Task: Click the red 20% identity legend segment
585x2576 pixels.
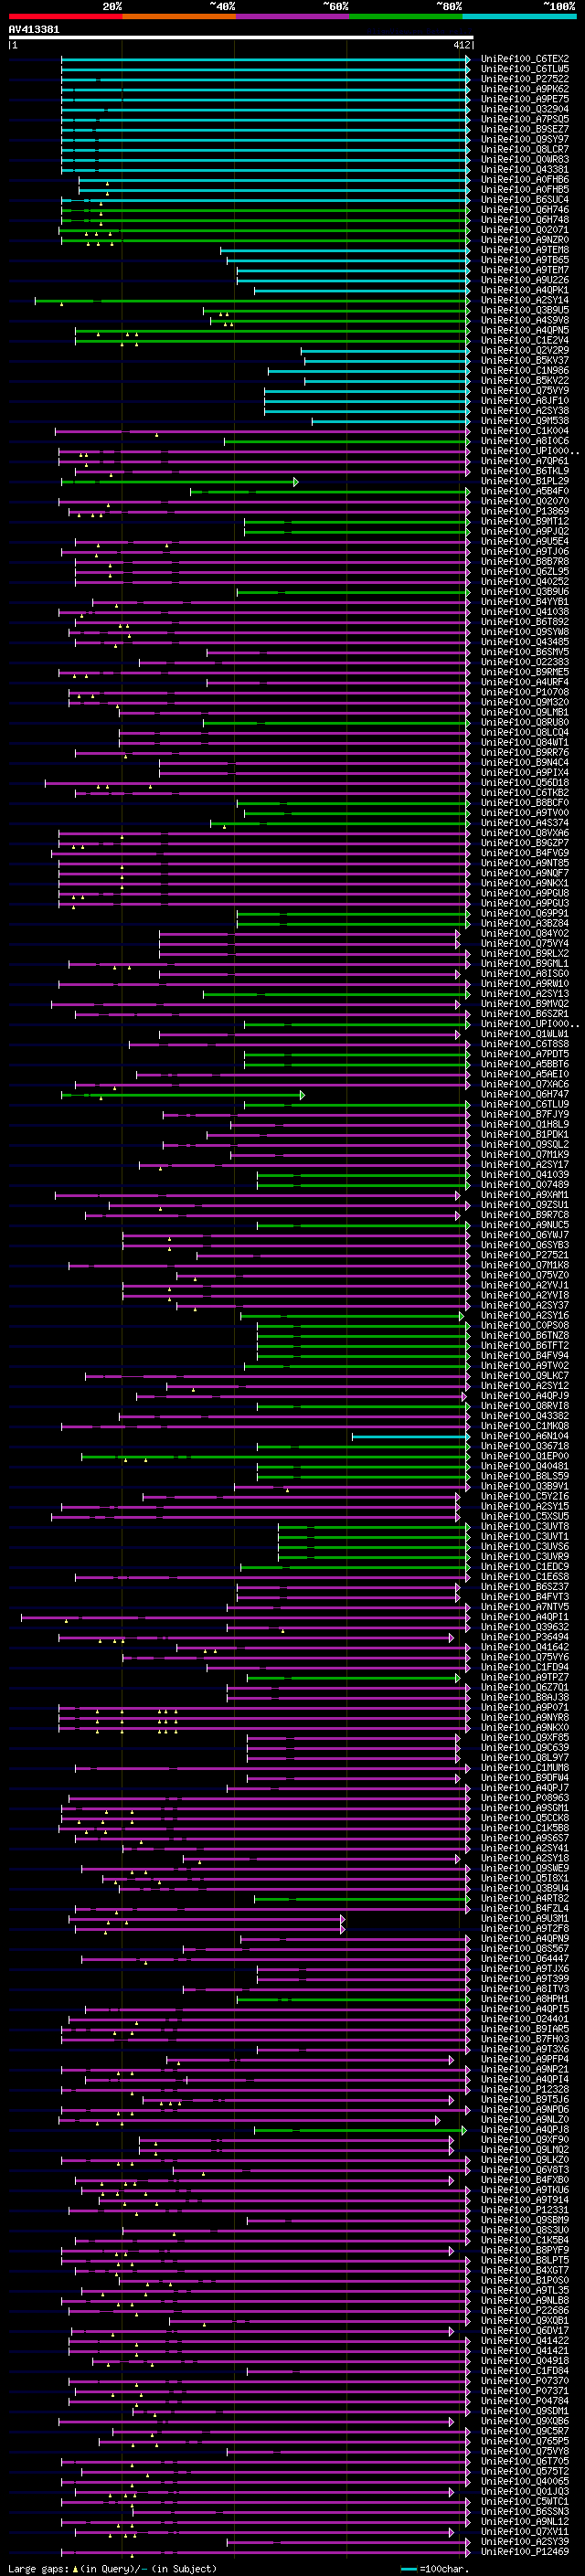Action: (x=65, y=16)
